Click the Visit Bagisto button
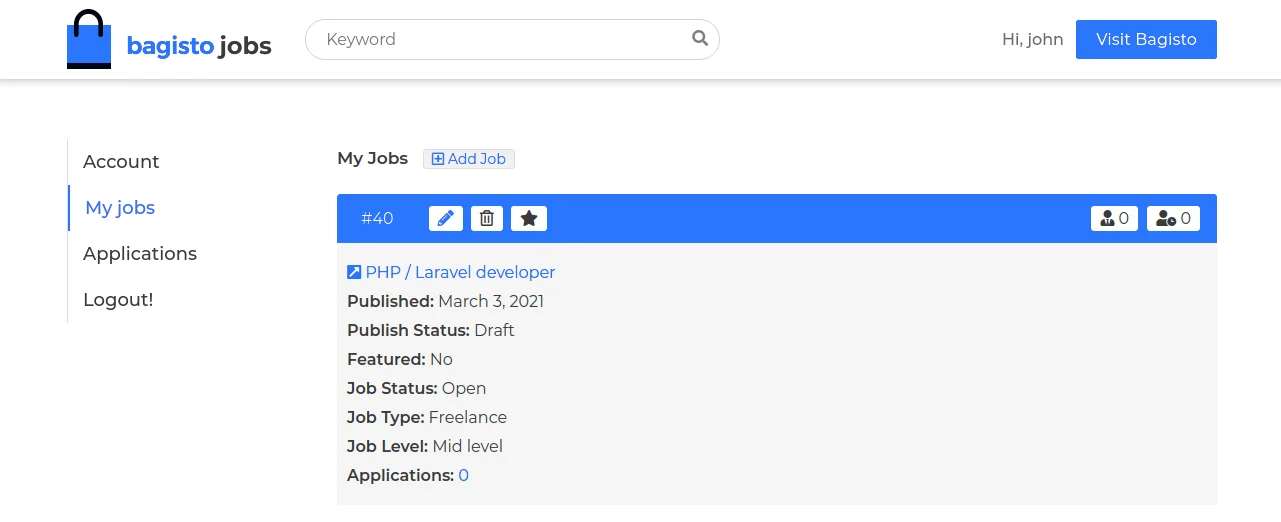Screen dimensions: 1281x522 tap(1146, 39)
